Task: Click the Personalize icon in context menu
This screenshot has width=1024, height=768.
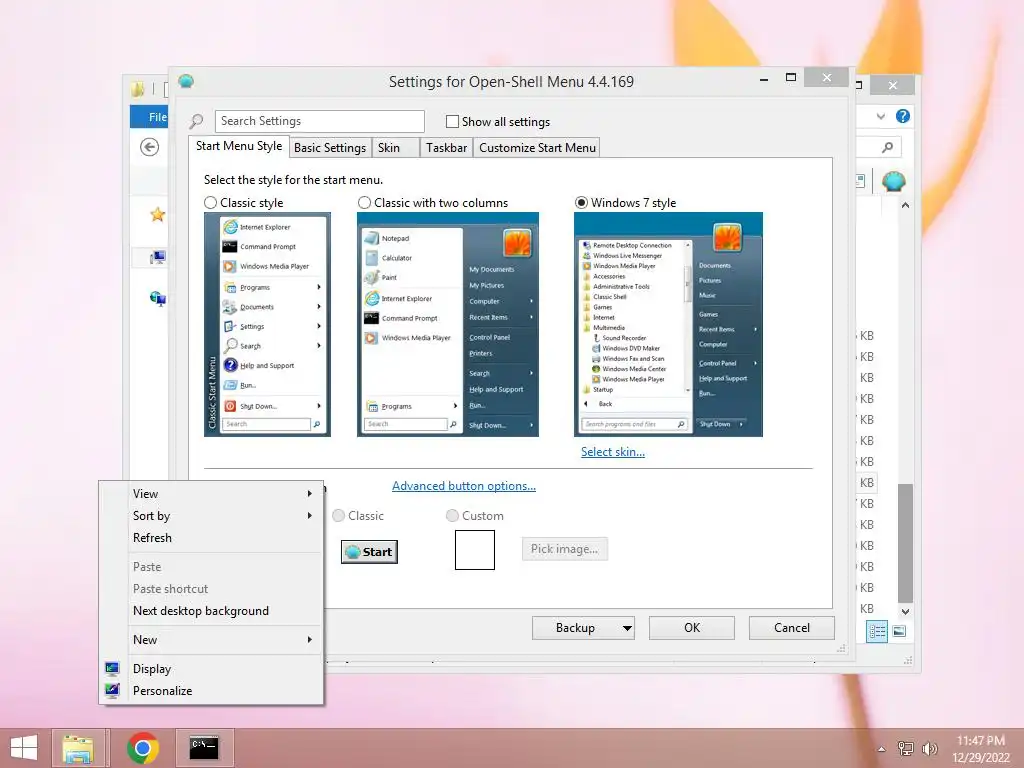Action: point(112,690)
